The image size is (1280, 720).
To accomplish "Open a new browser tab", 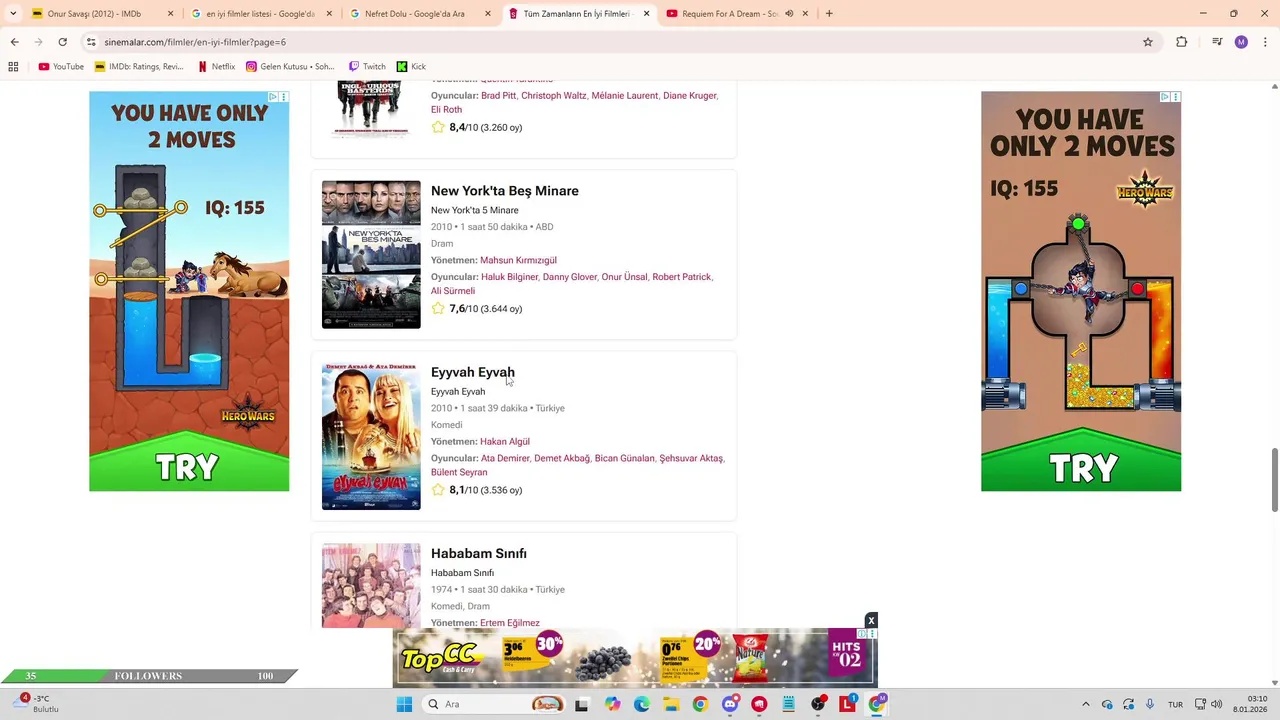I will pos(829,14).
